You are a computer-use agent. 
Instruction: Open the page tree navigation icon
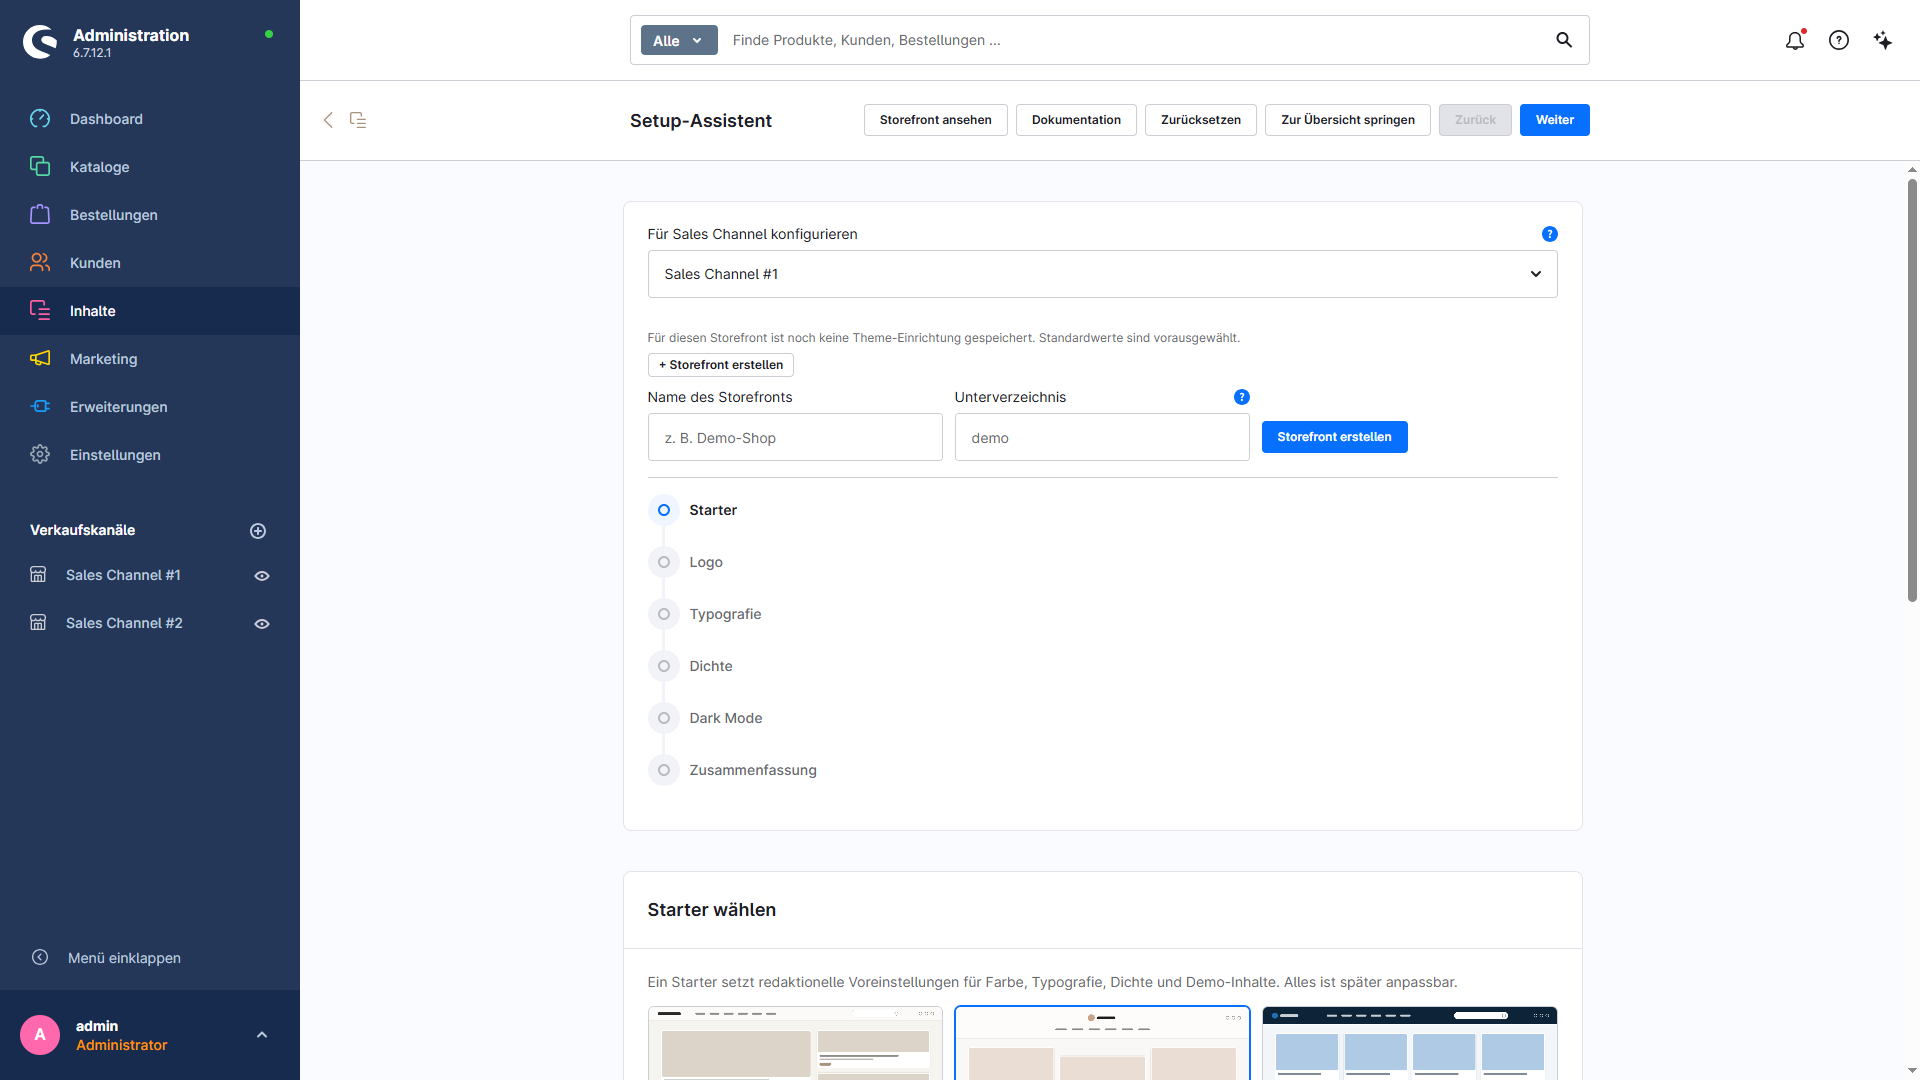click(x=358, y=120)
